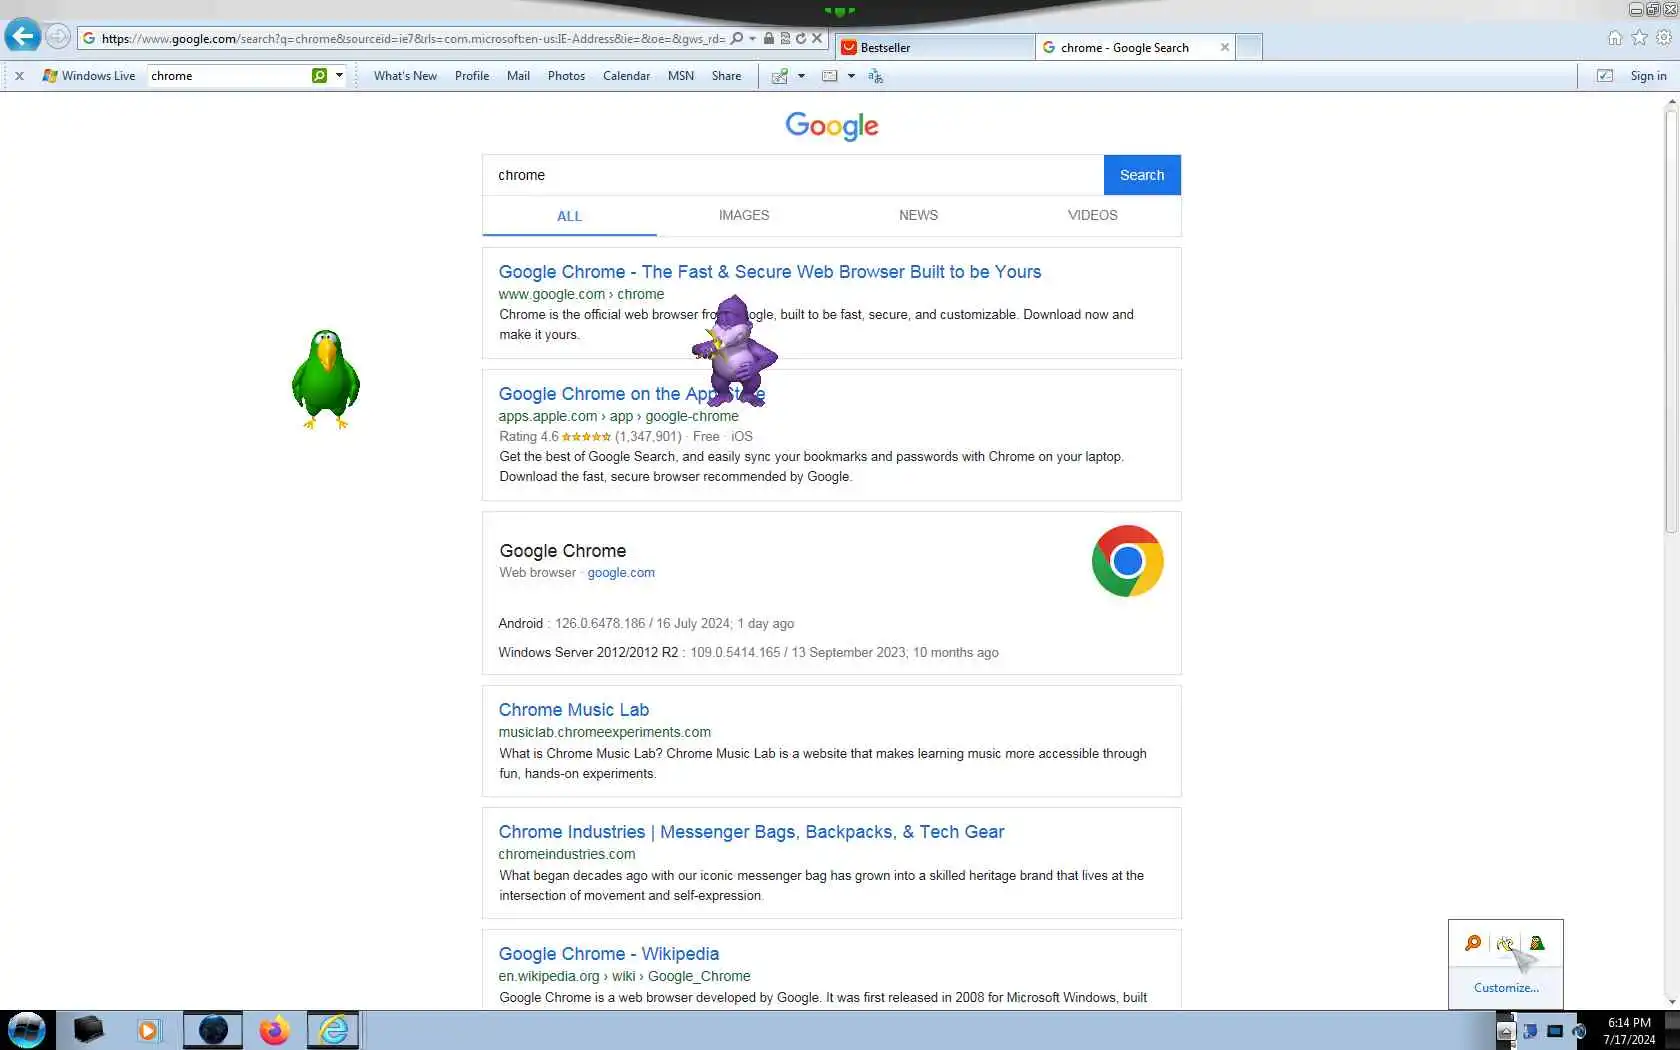Open the Home page icon
The image size is (1680, 1050).
pyautogui.click(x=1615, y=38)
